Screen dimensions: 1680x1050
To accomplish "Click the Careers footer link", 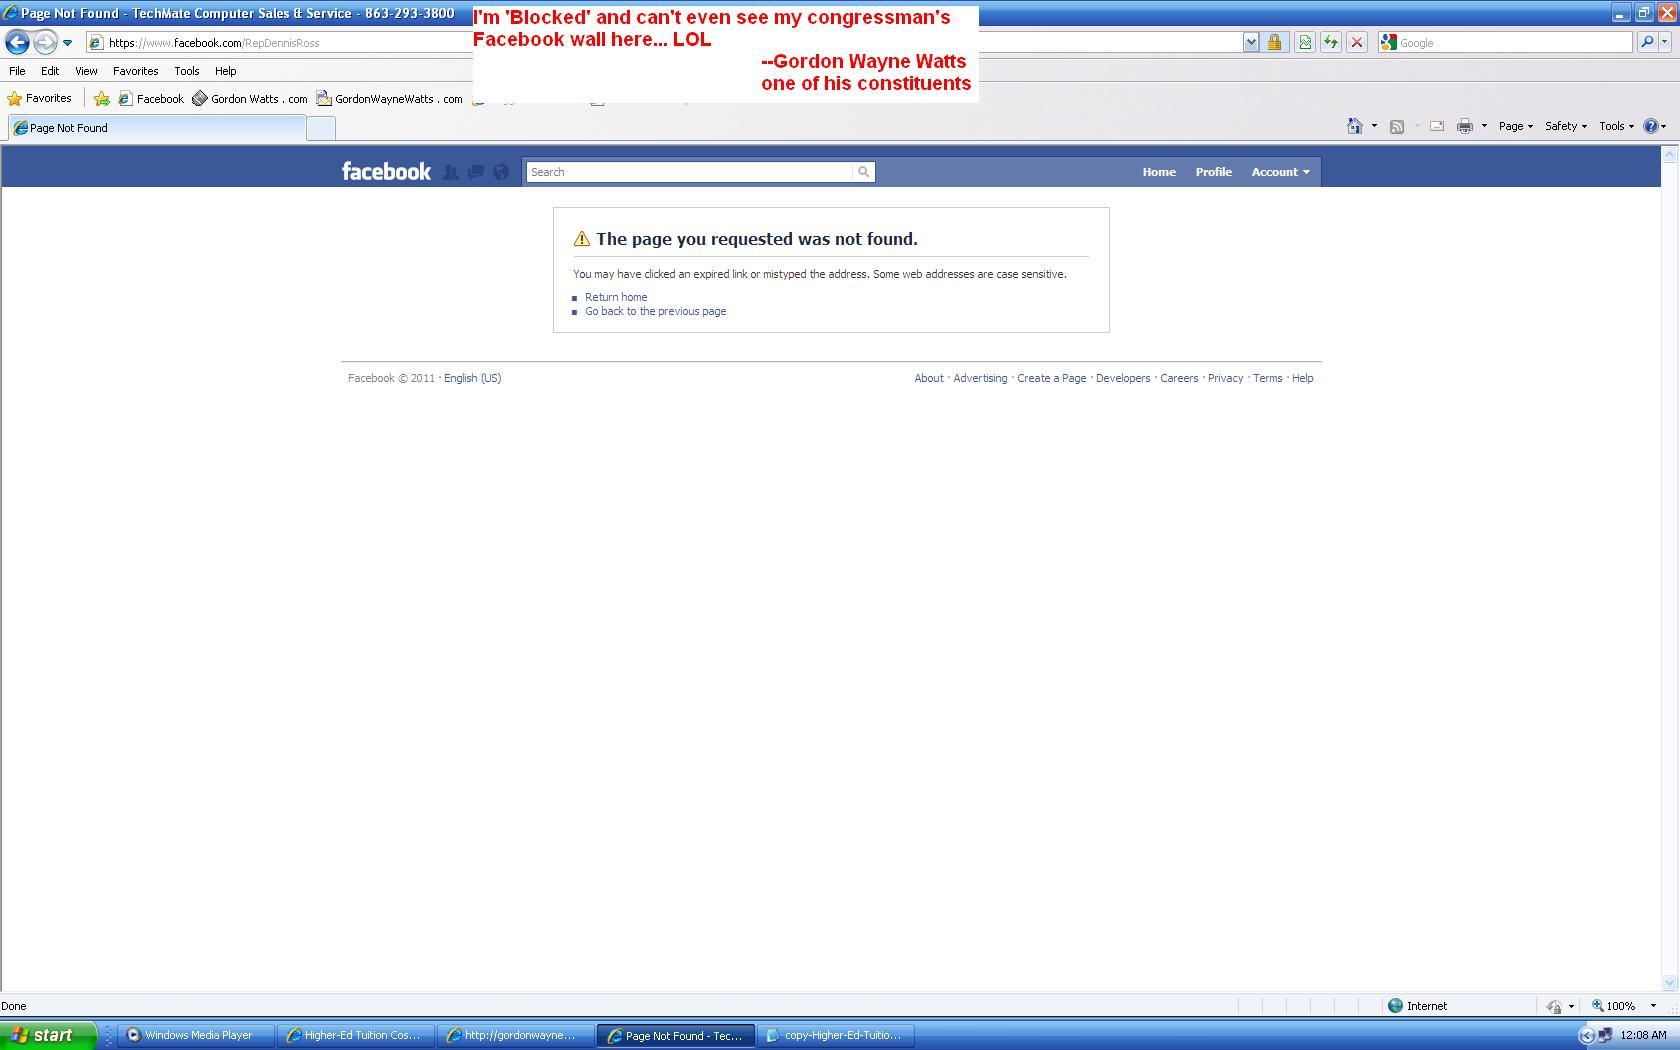I will (1179, 378).
